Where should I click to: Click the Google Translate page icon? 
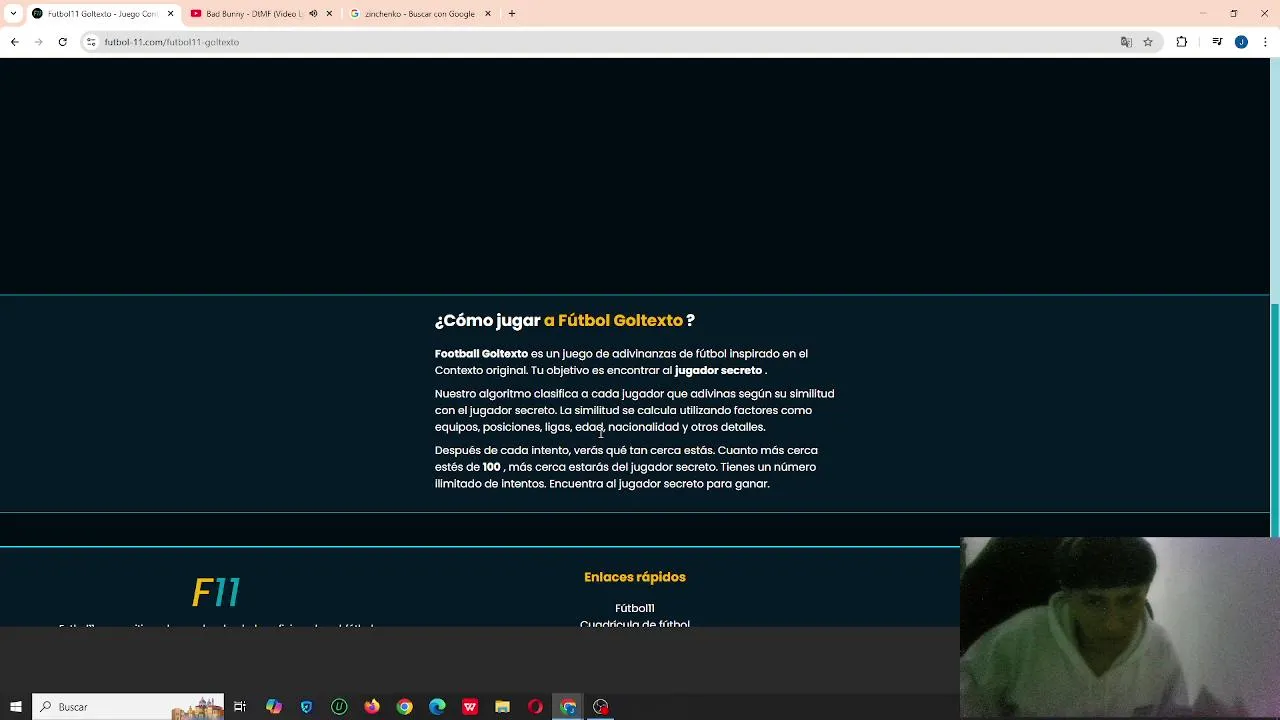pyautogui.click(x=1126, y=42)
